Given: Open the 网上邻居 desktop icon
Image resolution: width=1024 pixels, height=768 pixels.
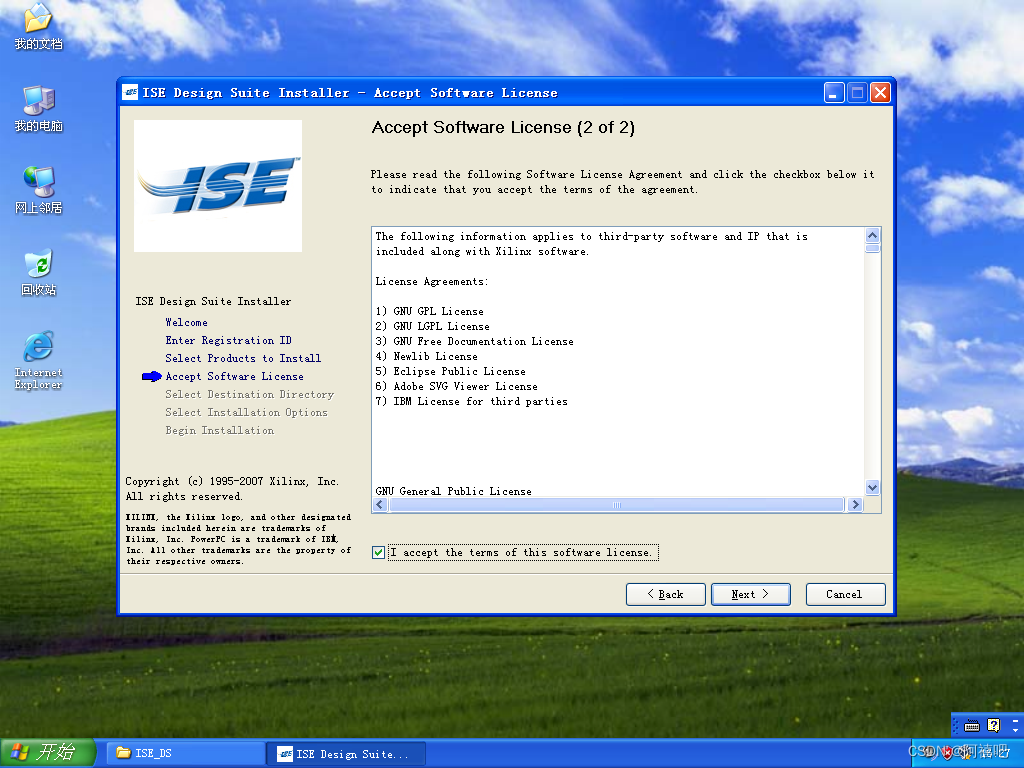Looking at the screenshot, I should pos(38,190).
